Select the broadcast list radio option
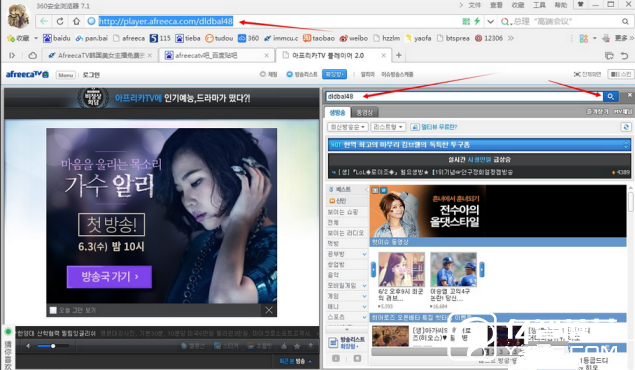Viewport: 635px width, 370px height. [x=302, y=74]
